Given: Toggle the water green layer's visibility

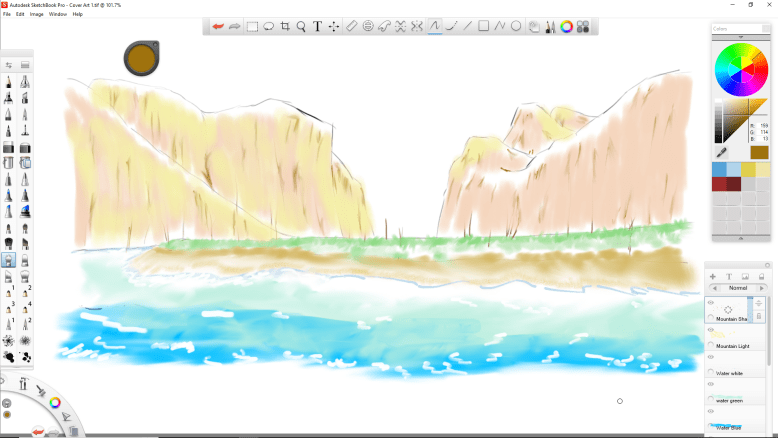Looking at the screenshot, I should (711, 384).
